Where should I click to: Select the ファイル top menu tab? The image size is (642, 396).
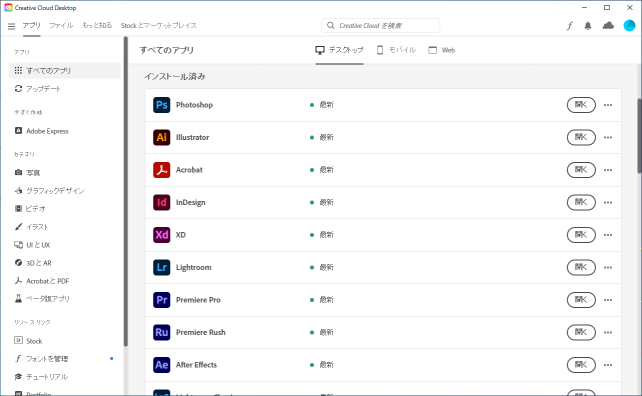[x=61, y=25]
